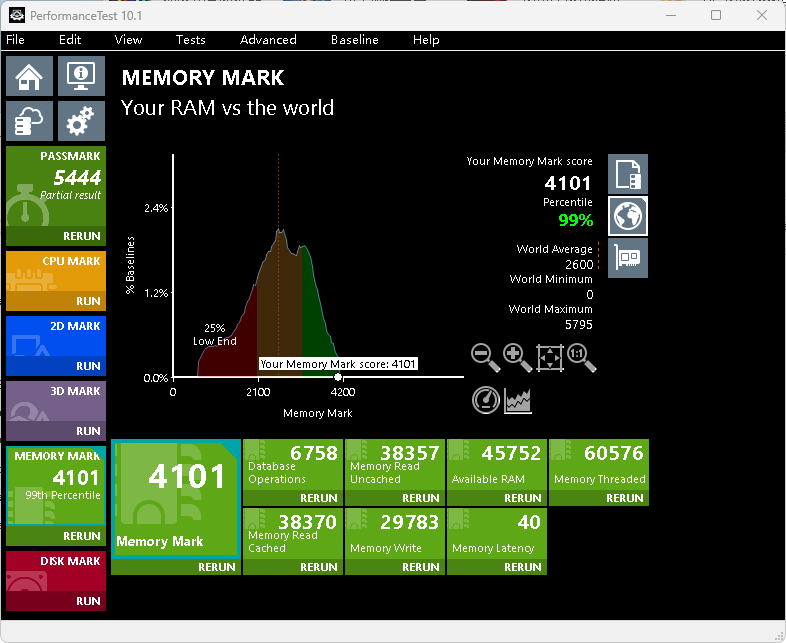
Task: Click the score marker dot on chart axis
Action: tap(338, 377)
